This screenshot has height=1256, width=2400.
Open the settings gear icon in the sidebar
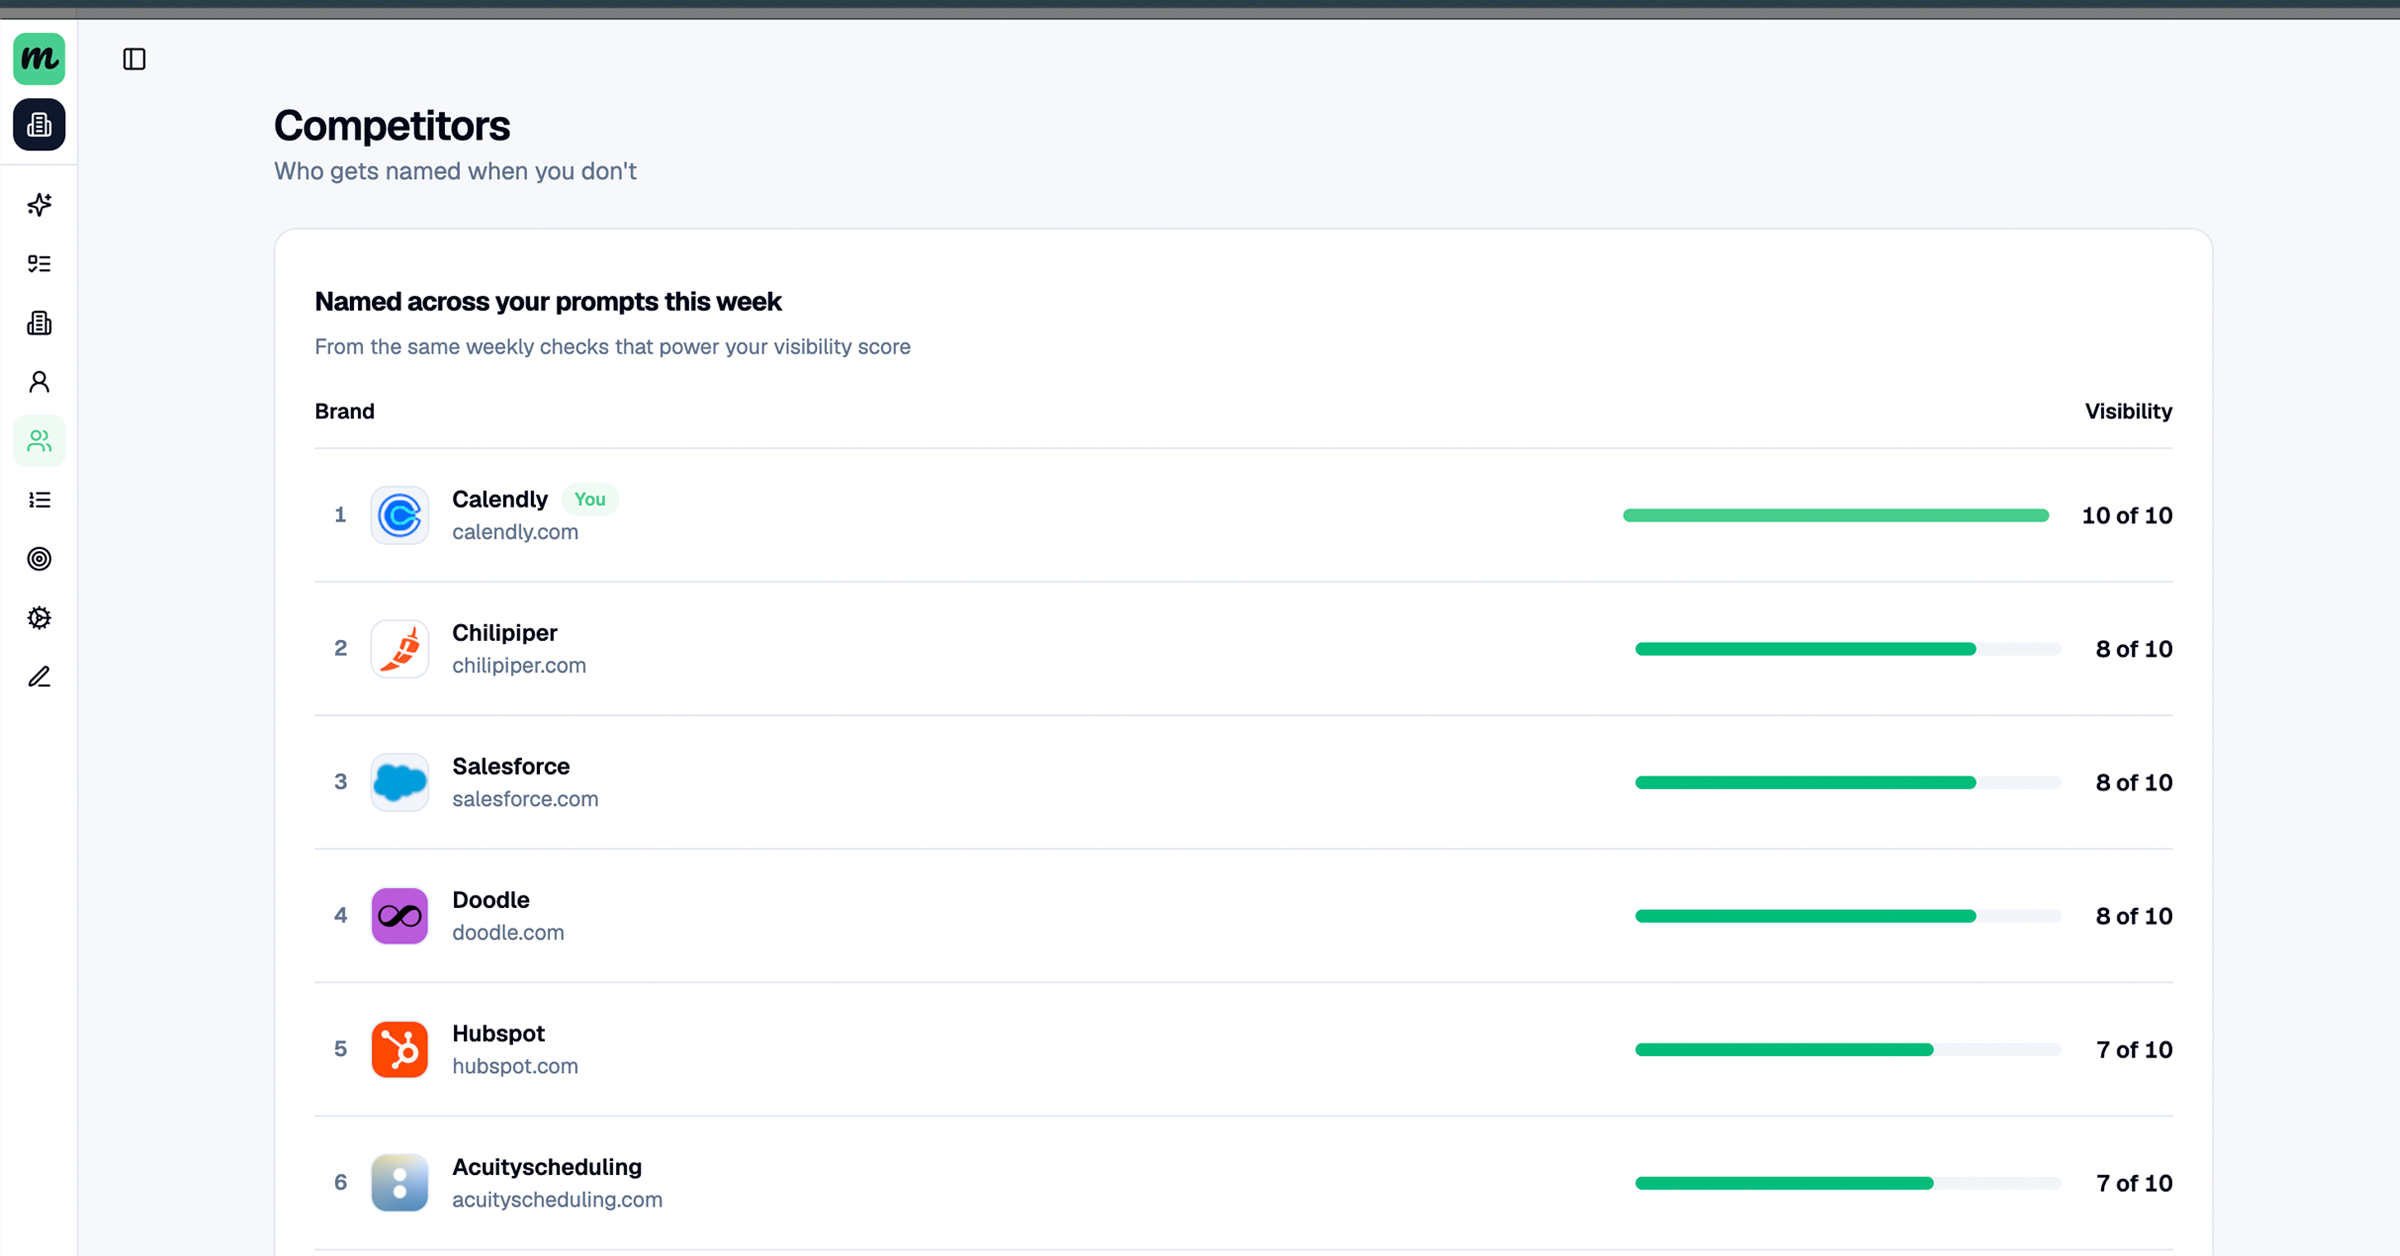click(x=39, y=618)
